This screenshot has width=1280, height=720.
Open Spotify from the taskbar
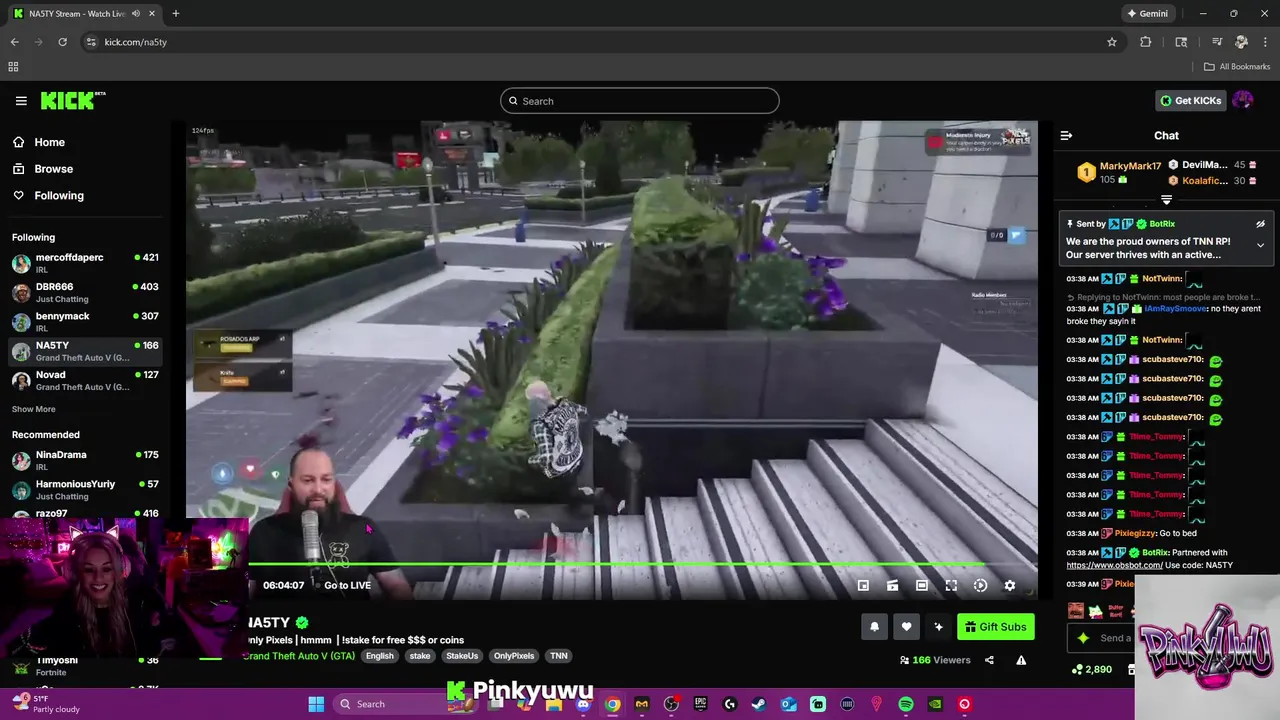[x=906, y=704]
